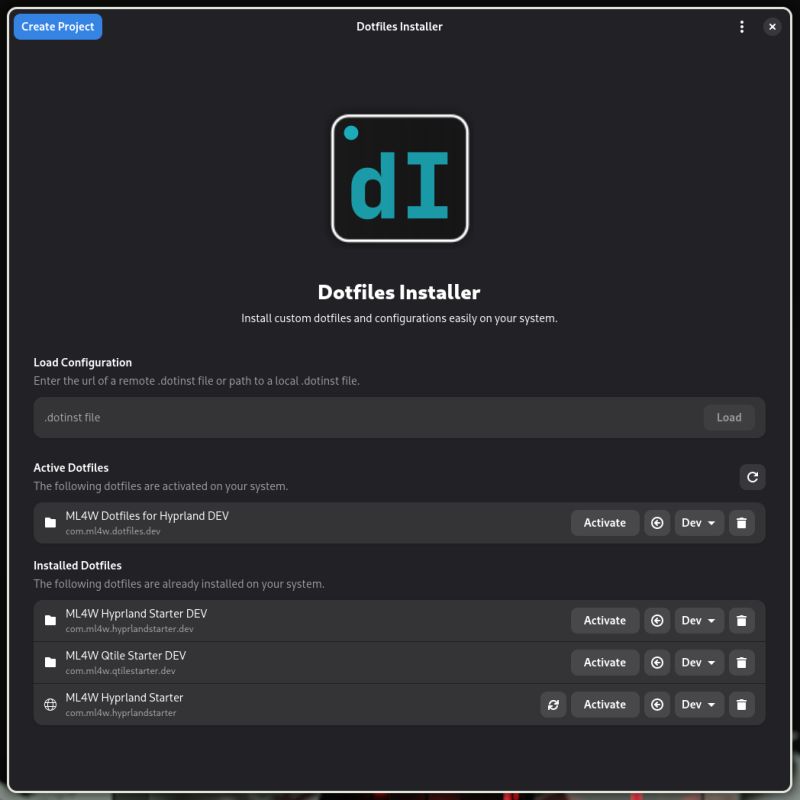Delete ML4W Qtile Starter DEV using its trash icon
The height and width of the screenshot is (800, 800).
coord(741,662)
